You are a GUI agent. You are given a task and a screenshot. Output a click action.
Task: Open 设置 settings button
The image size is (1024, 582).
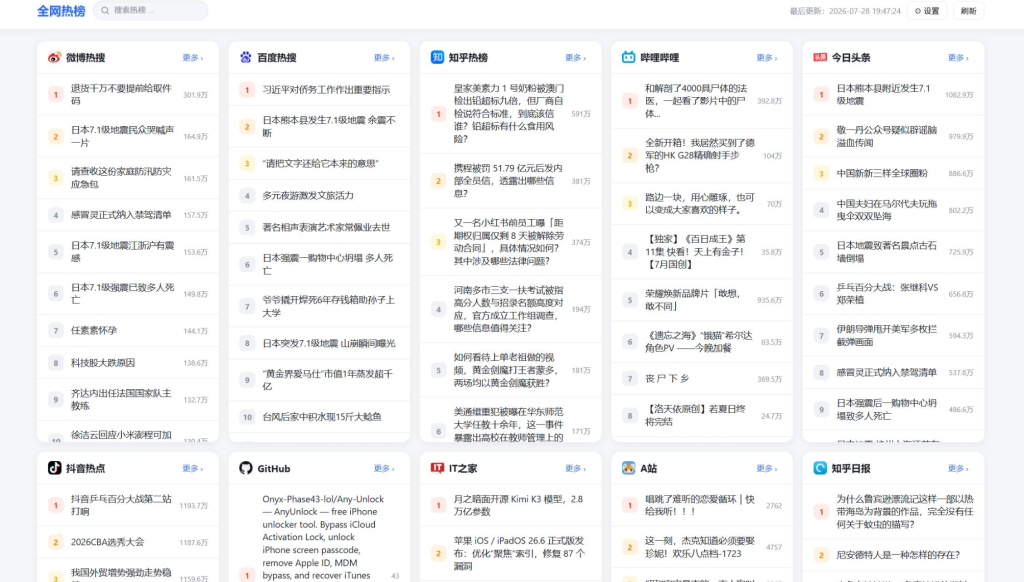tap(927, 10)
